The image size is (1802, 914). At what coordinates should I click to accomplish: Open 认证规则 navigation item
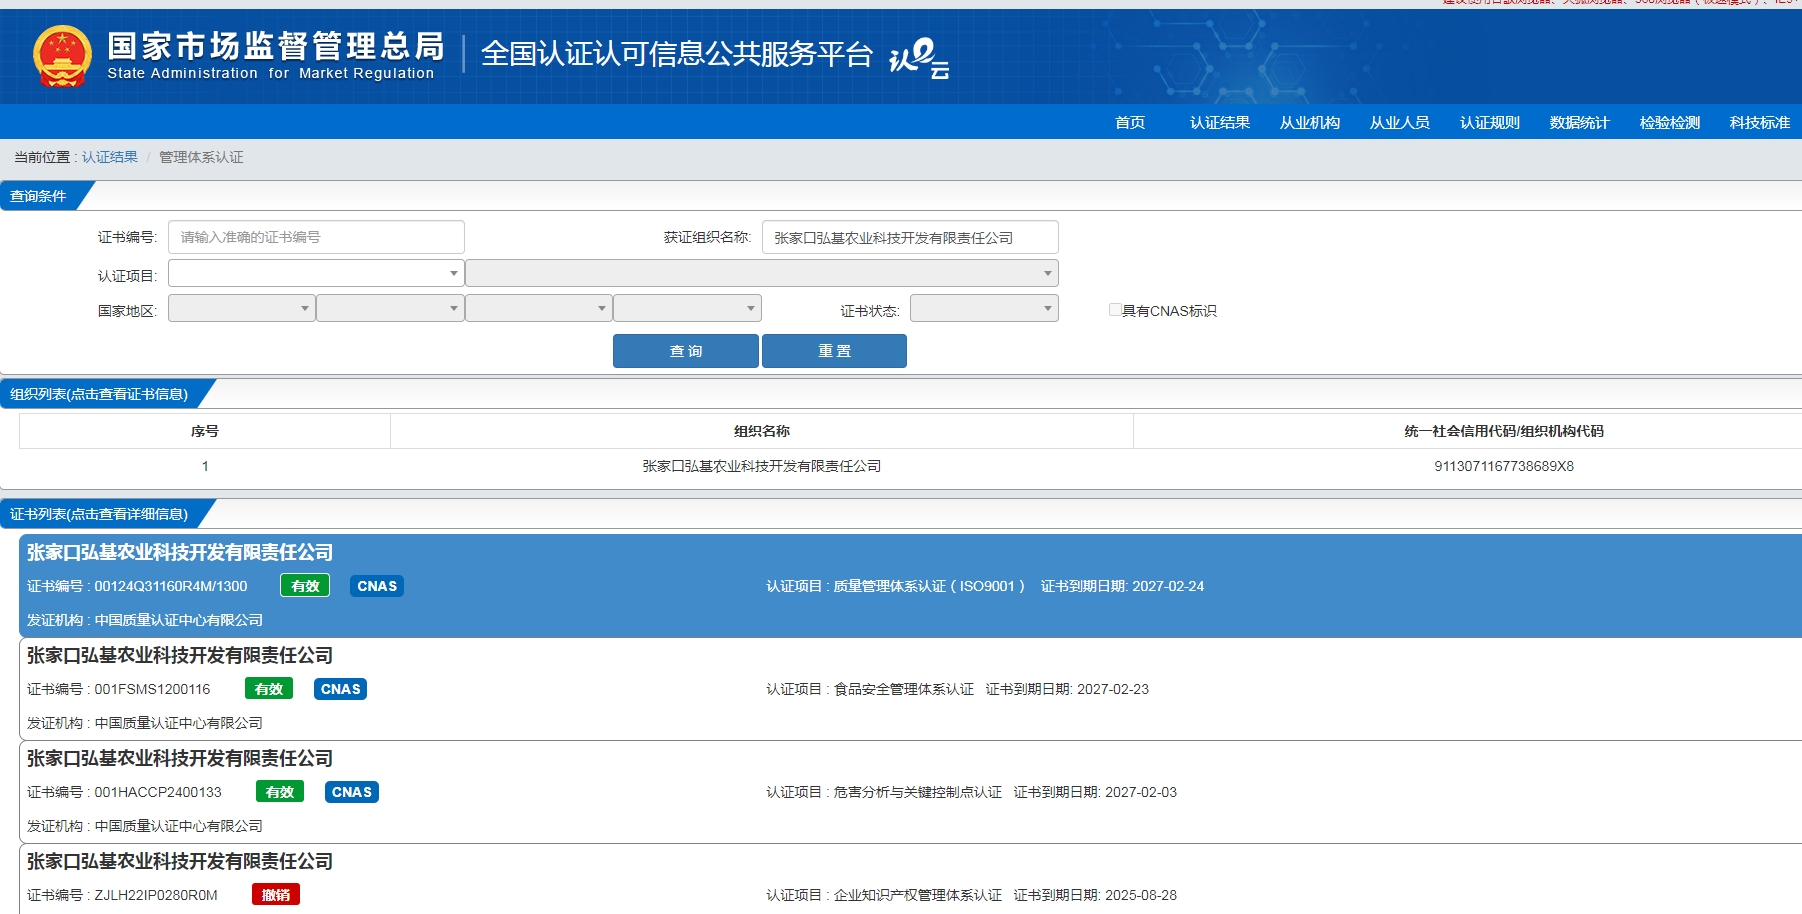point(1490,122)
